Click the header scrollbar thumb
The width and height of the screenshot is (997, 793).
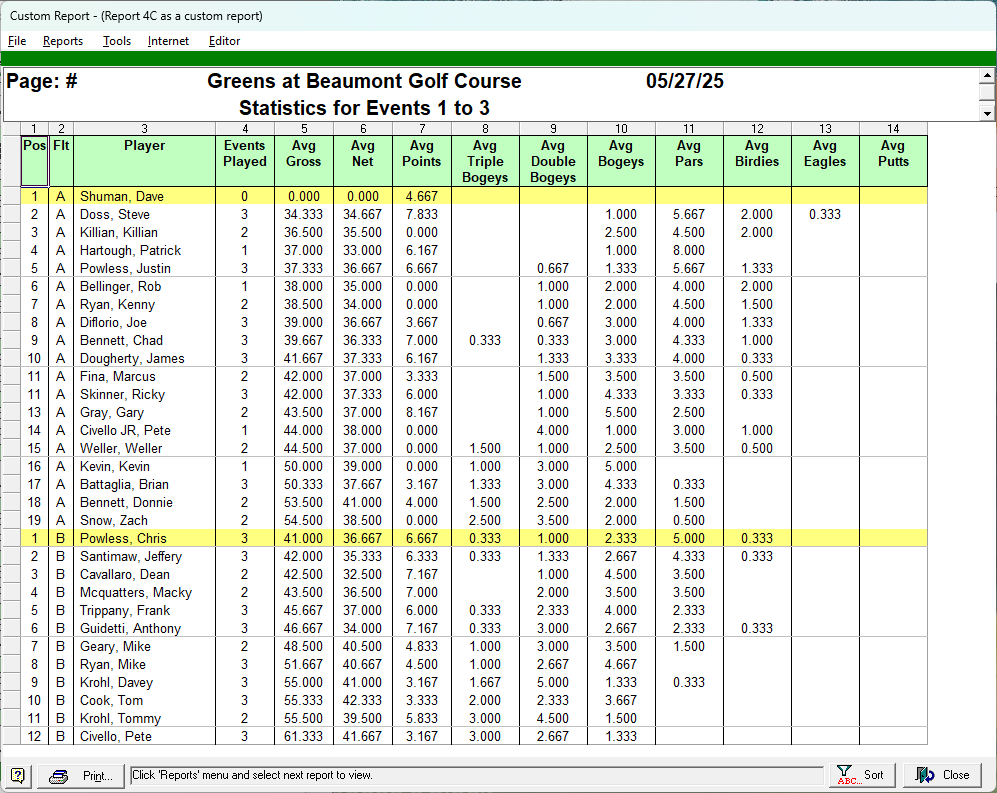coord(987,93)
